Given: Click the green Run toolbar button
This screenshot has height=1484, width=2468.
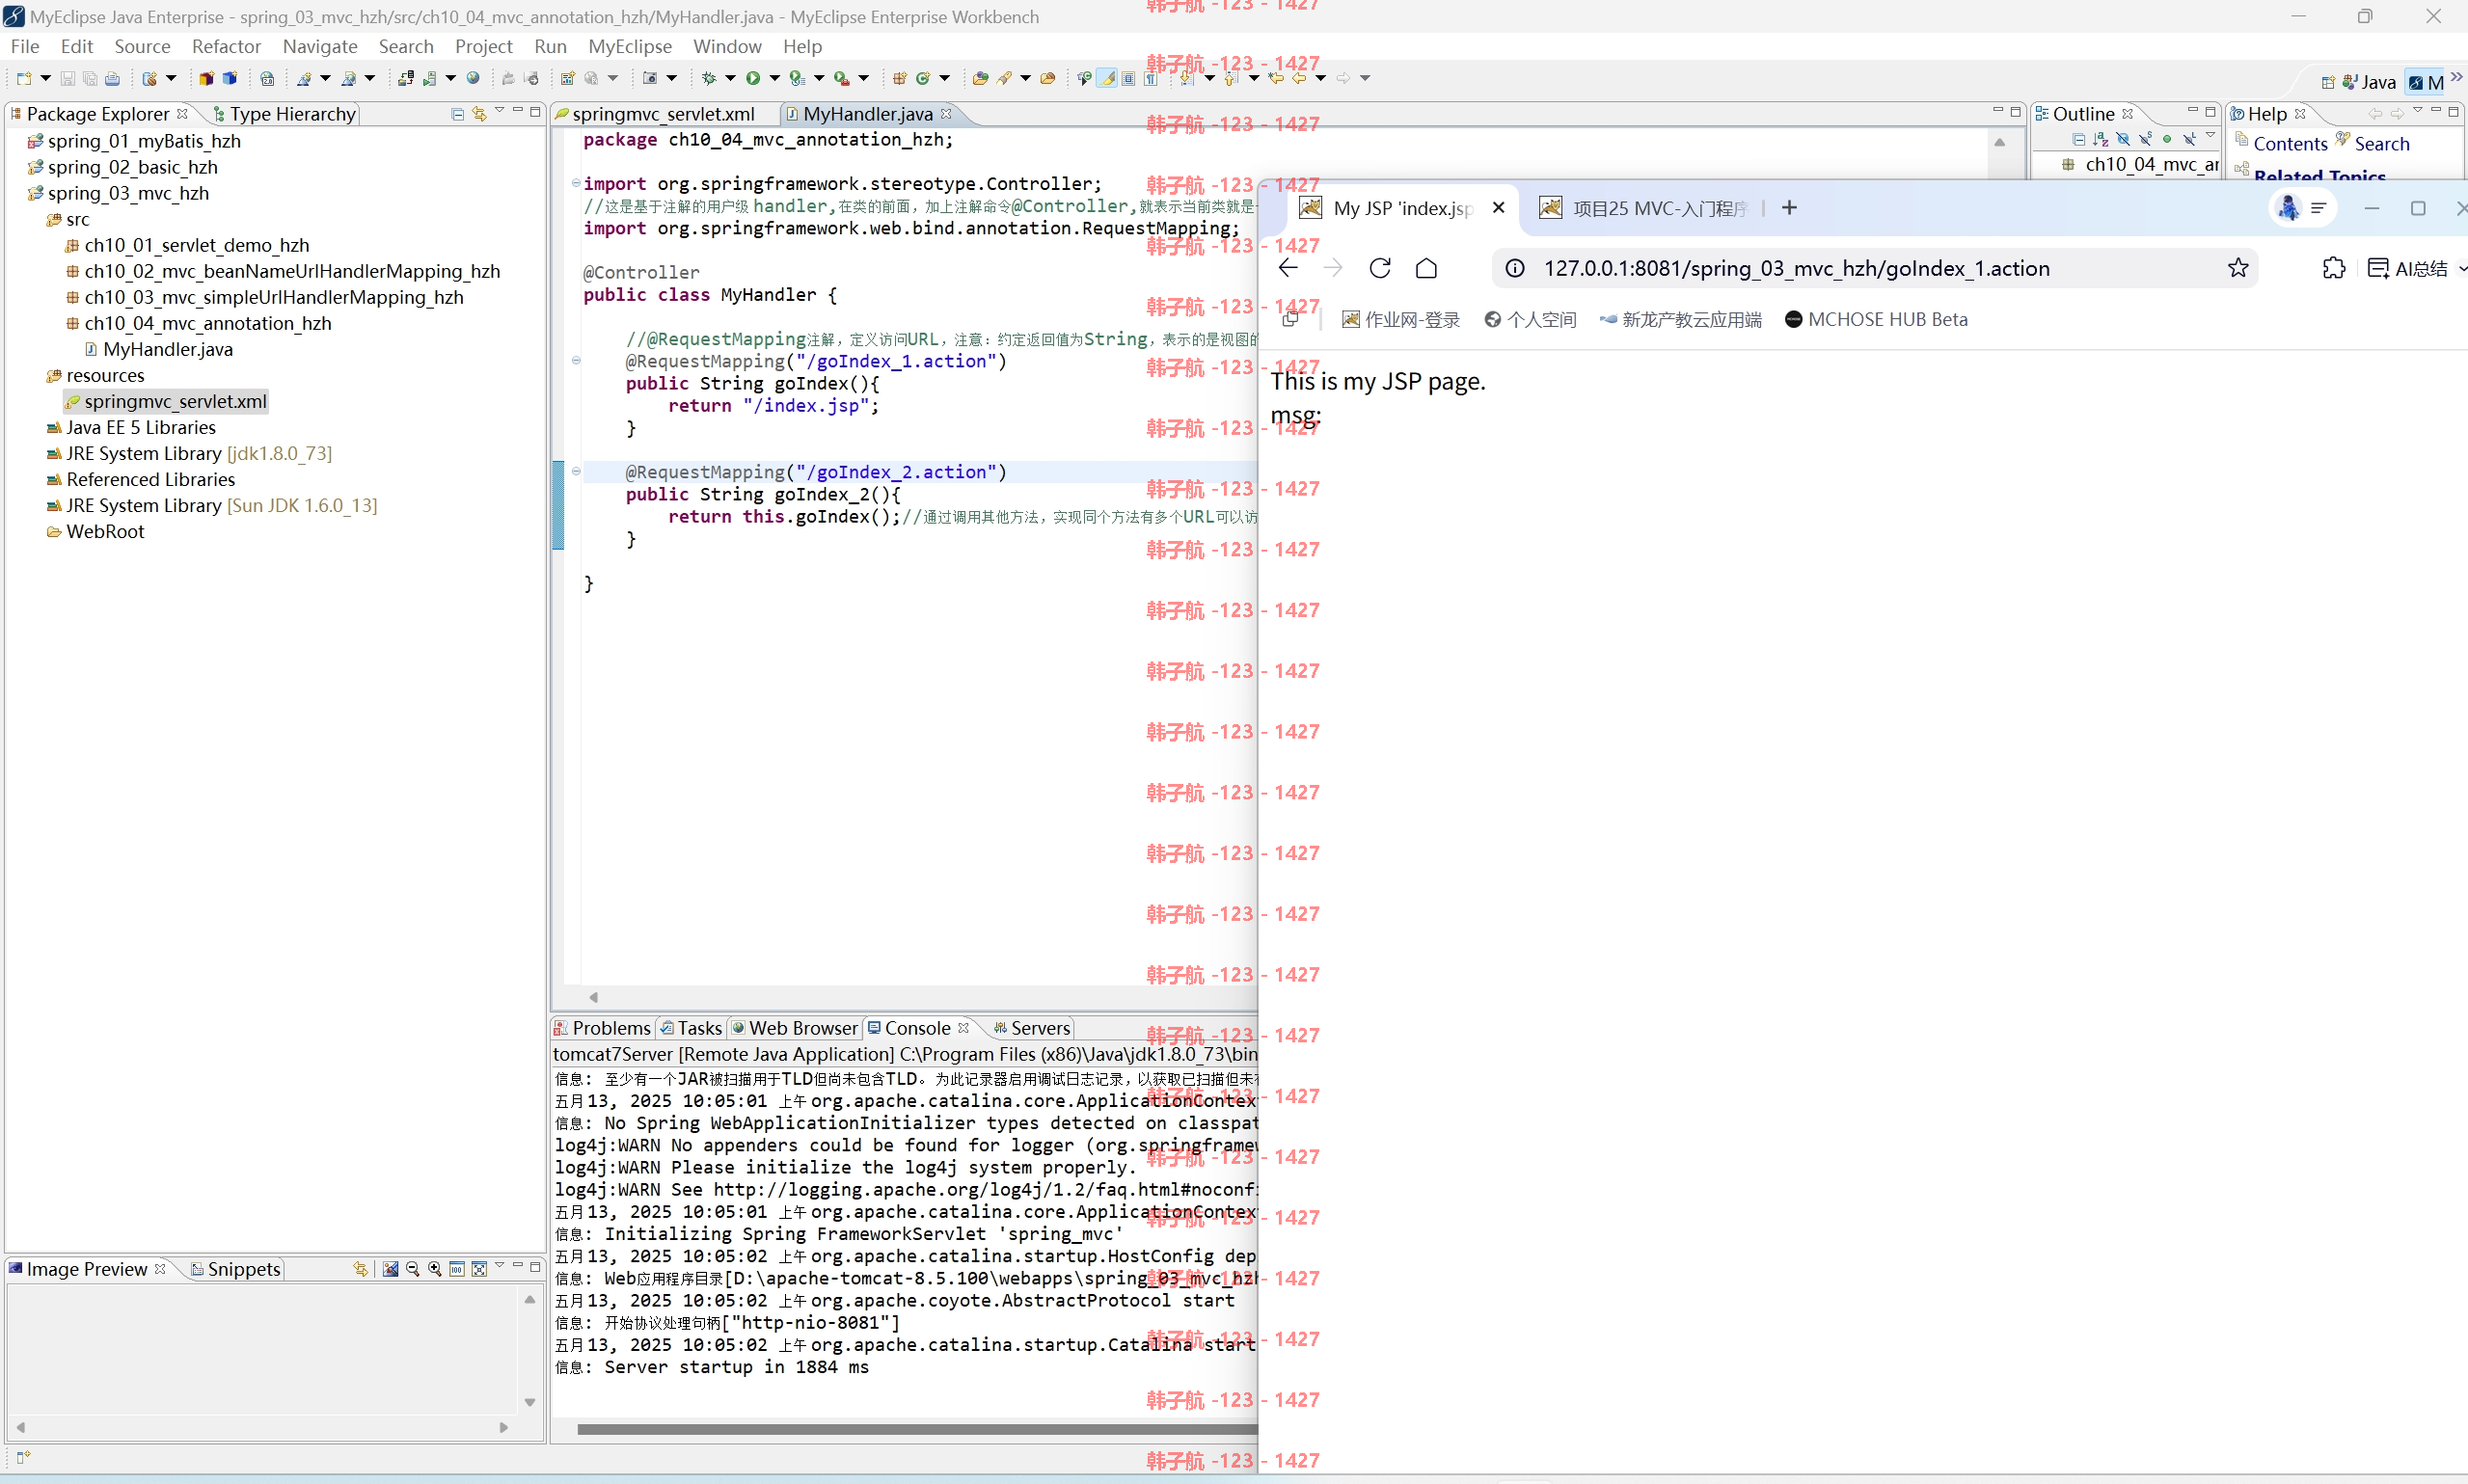Looking at the screenshot, I should tap(753, 78).
